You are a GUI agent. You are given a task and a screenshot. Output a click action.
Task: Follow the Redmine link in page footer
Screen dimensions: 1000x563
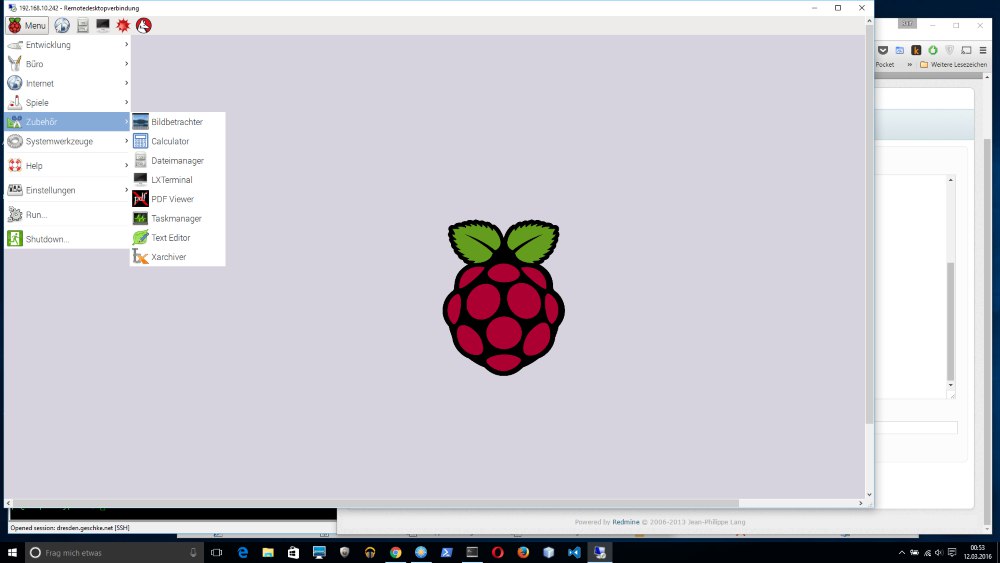pos(626,522)
